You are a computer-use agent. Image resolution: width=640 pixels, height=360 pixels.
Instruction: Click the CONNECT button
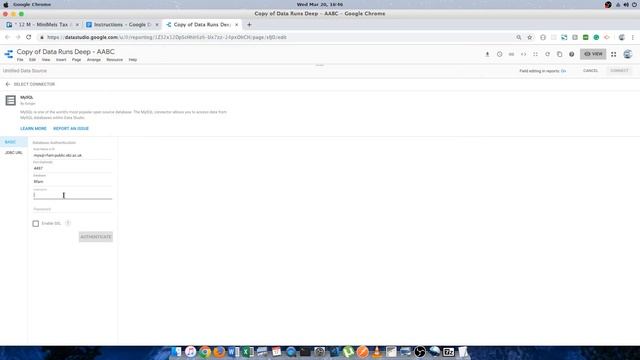click(x=619, y=71)
